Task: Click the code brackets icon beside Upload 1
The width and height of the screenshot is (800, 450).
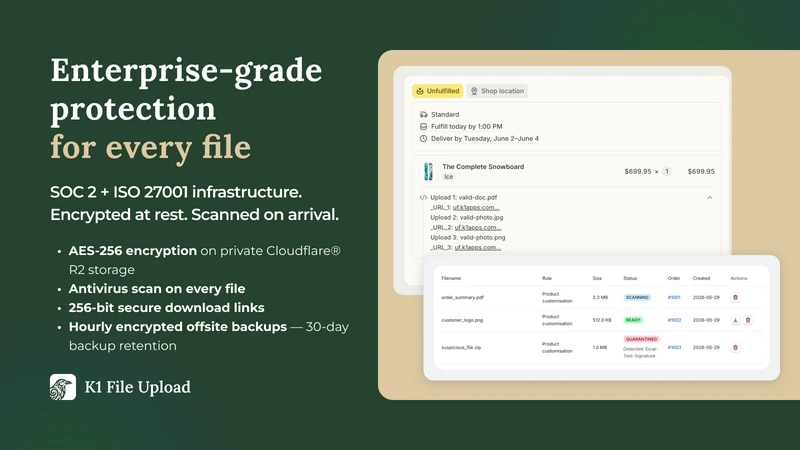Action: [x=423, y=197]
